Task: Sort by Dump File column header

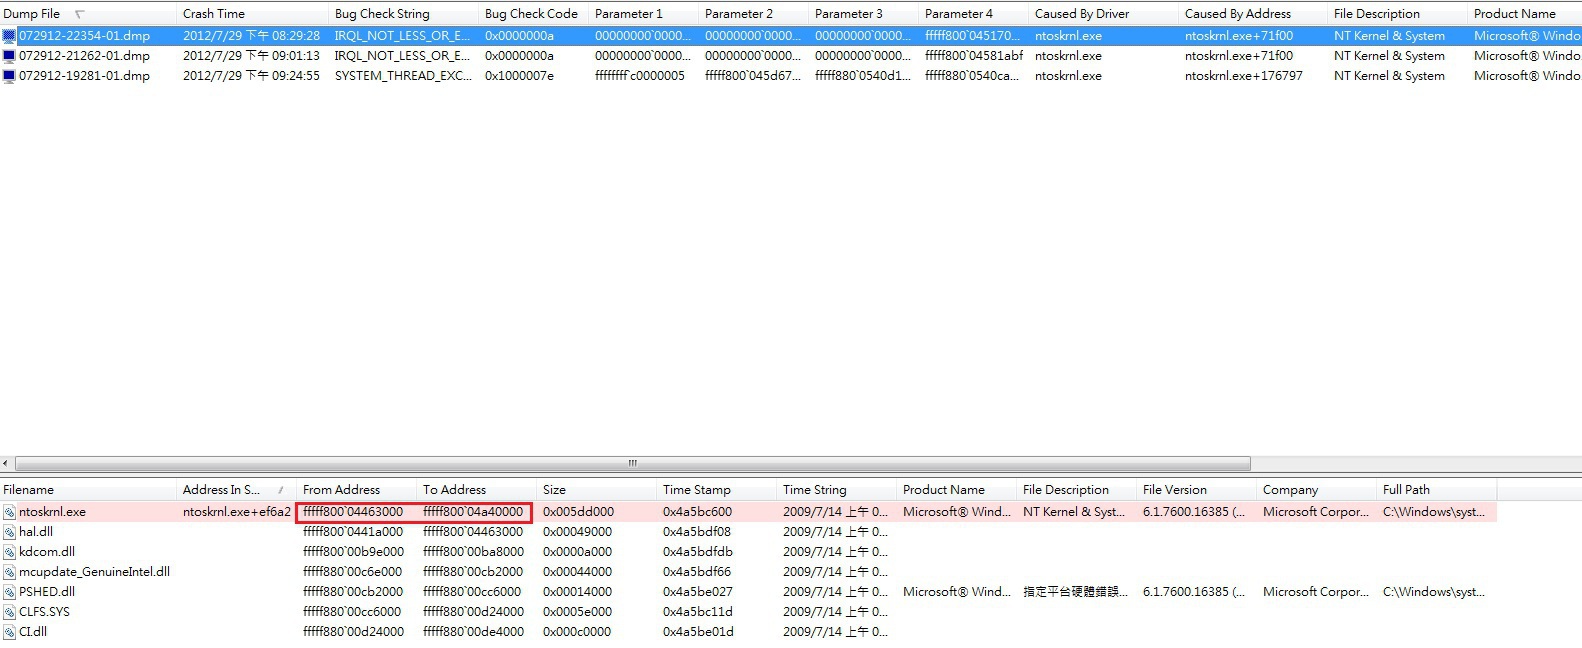Action: click(x=32, y=14)
